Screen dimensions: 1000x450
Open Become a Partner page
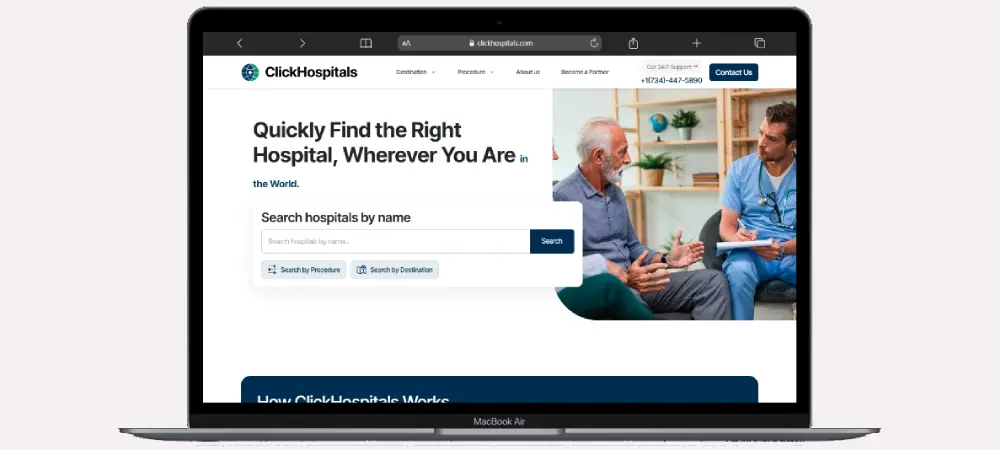tap(585, 72)
